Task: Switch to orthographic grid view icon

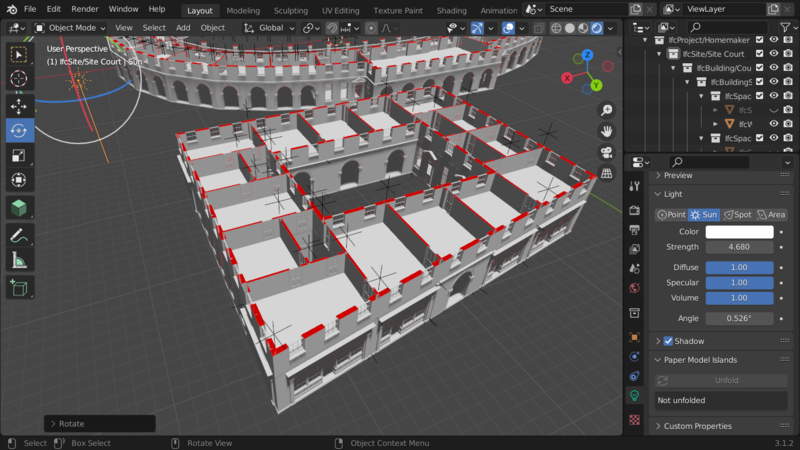Action: pyautogui.click(x=607, y=173)
